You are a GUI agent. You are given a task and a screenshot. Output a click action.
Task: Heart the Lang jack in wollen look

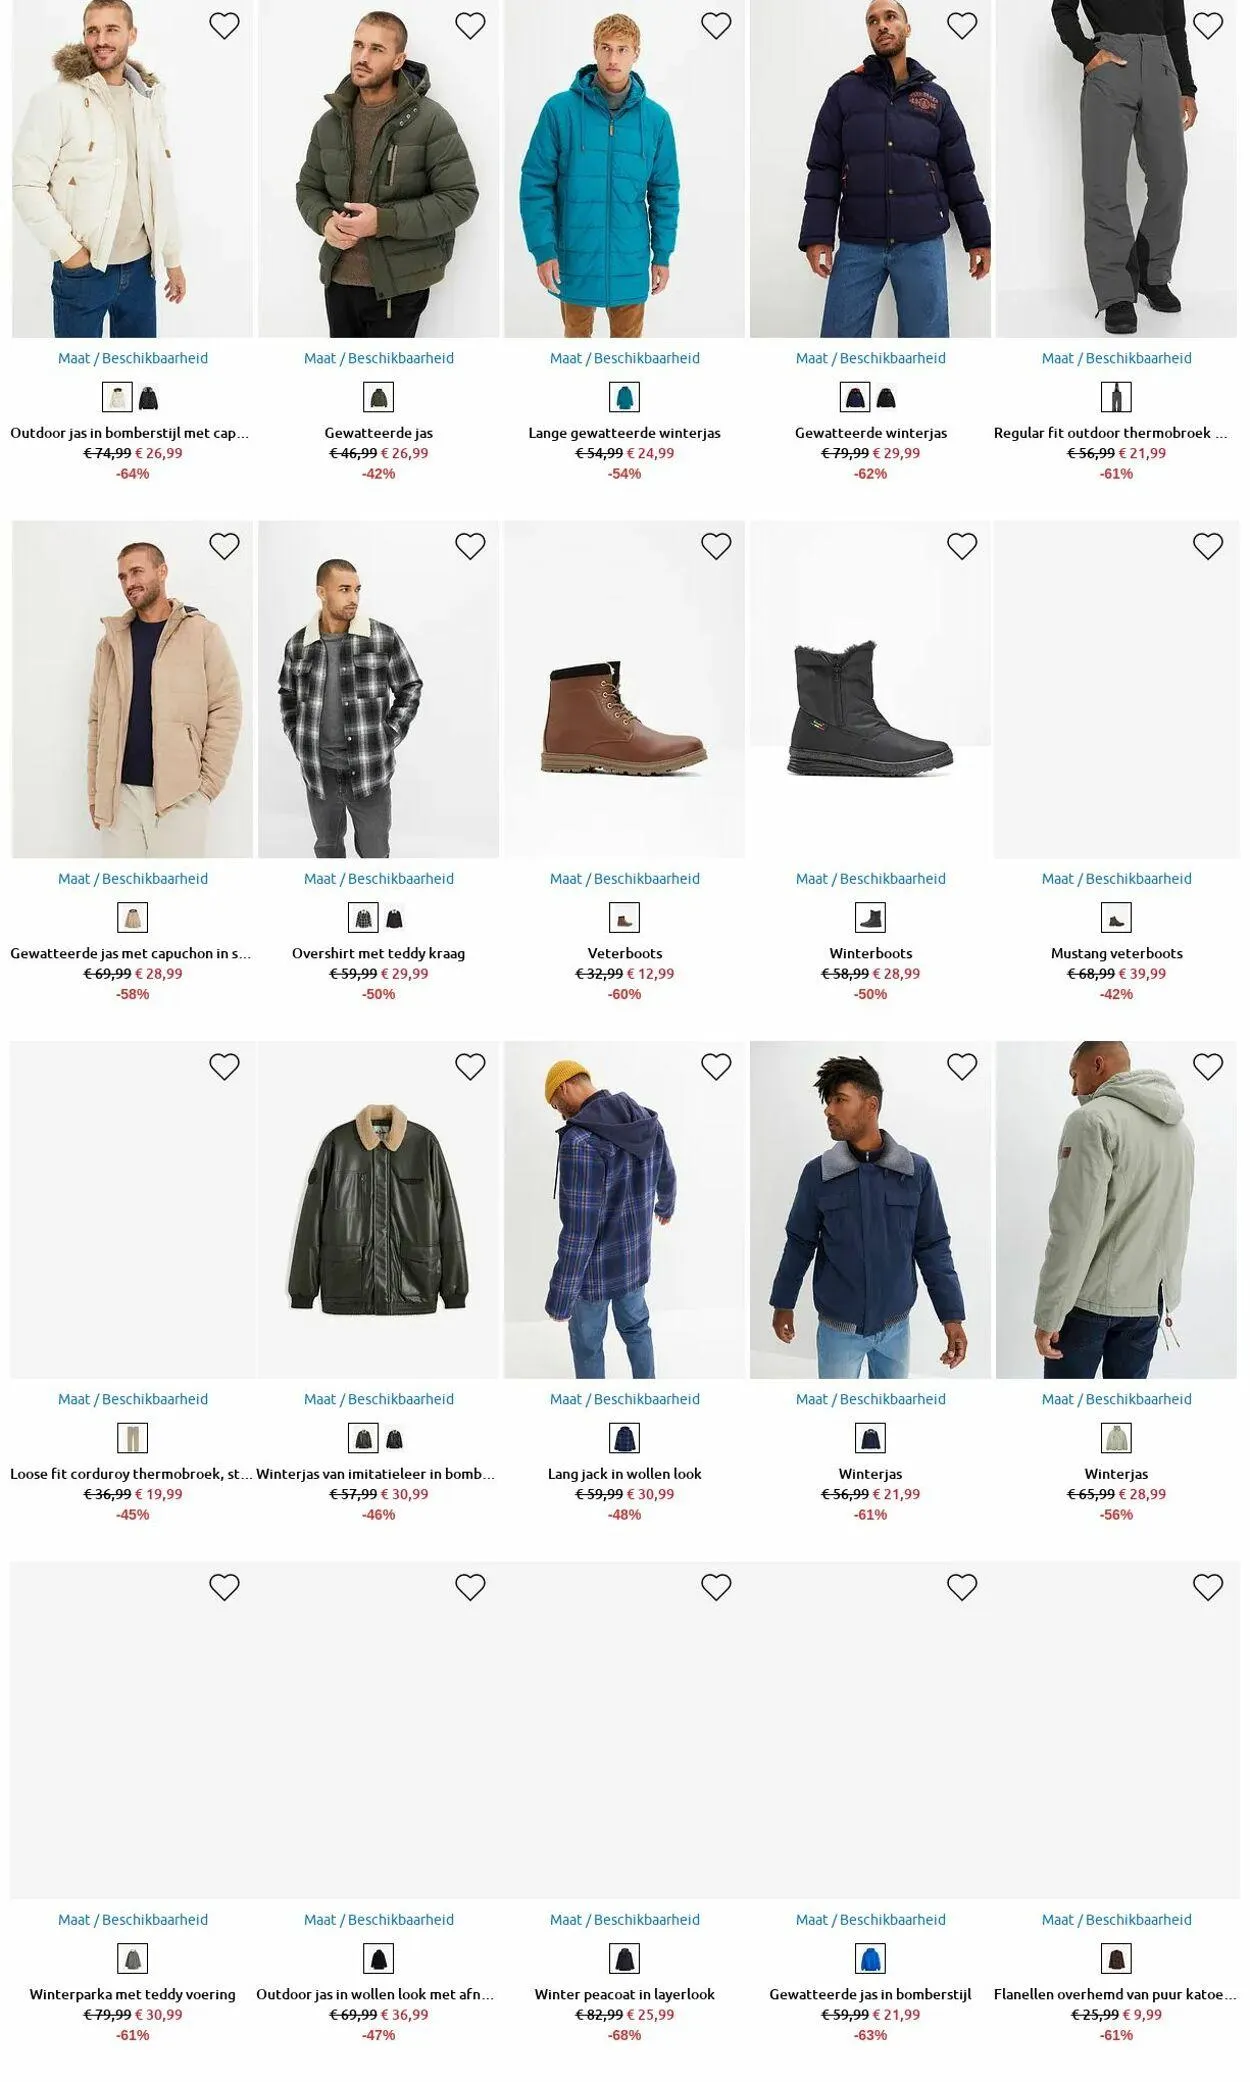click(x=716, y=1067)
